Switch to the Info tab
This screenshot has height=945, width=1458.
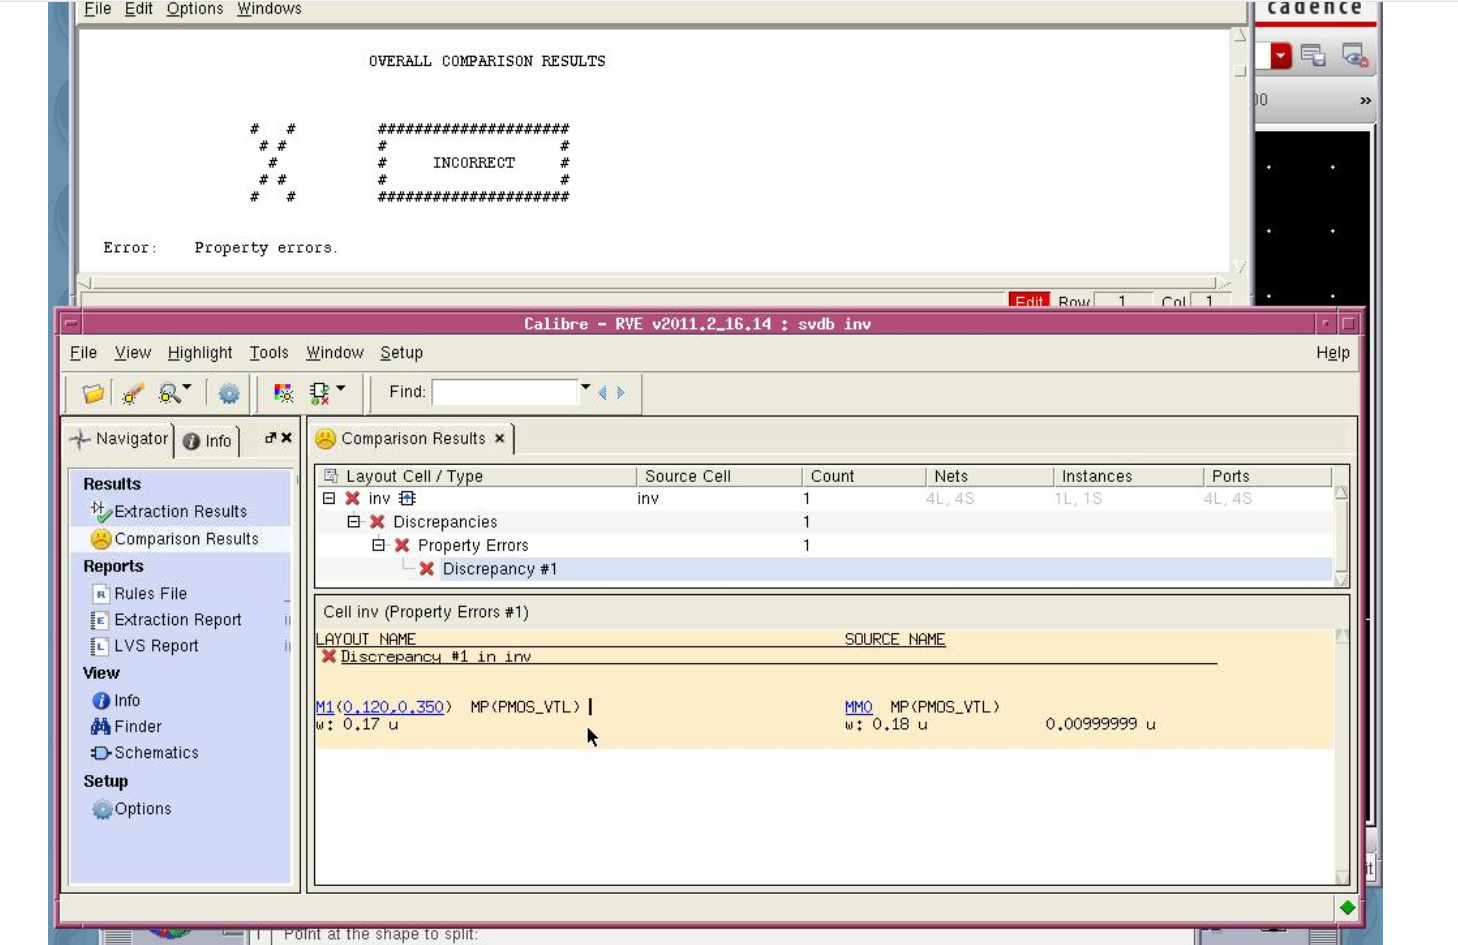click(208, 441)
